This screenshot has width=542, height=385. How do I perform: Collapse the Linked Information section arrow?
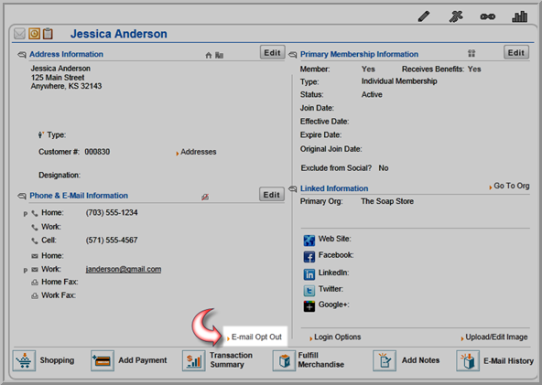pyautogui.click(x=293, y=189)
